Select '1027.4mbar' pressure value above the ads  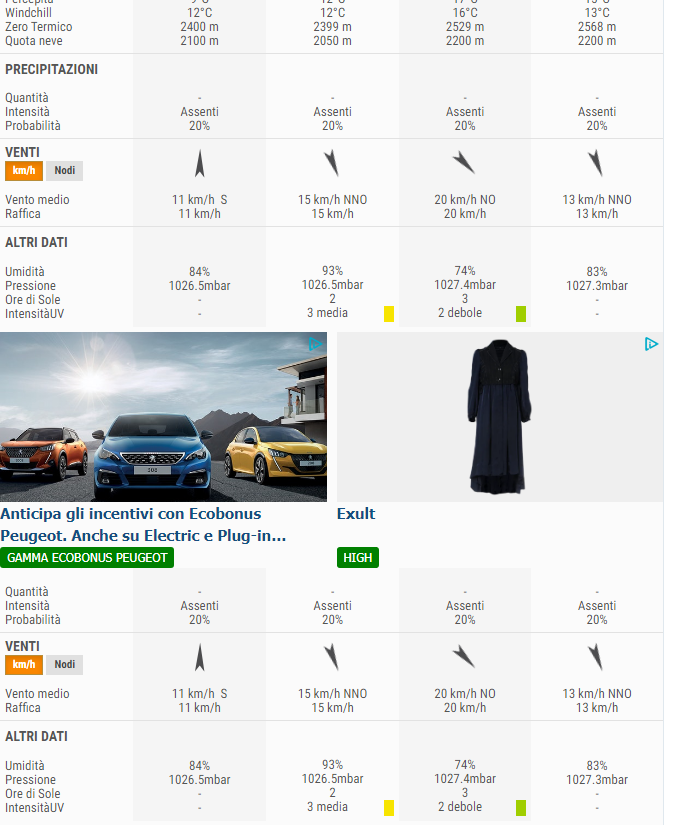465,285
